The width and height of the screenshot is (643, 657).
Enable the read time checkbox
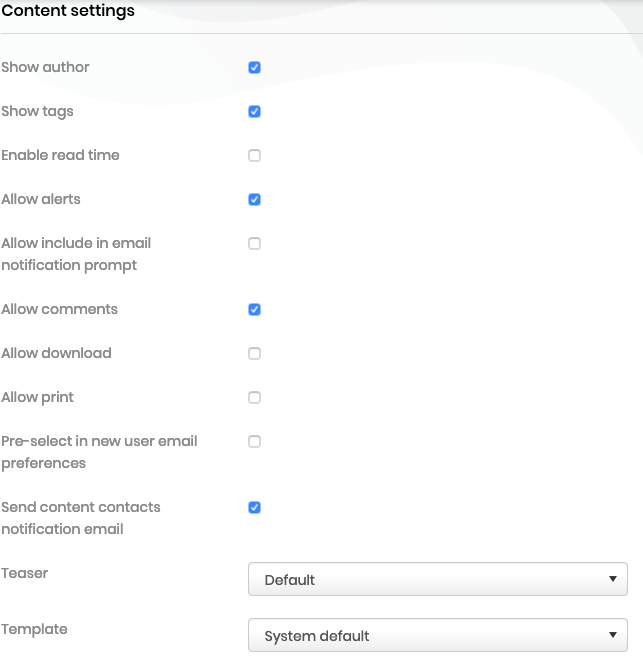(x=255, y=156)
